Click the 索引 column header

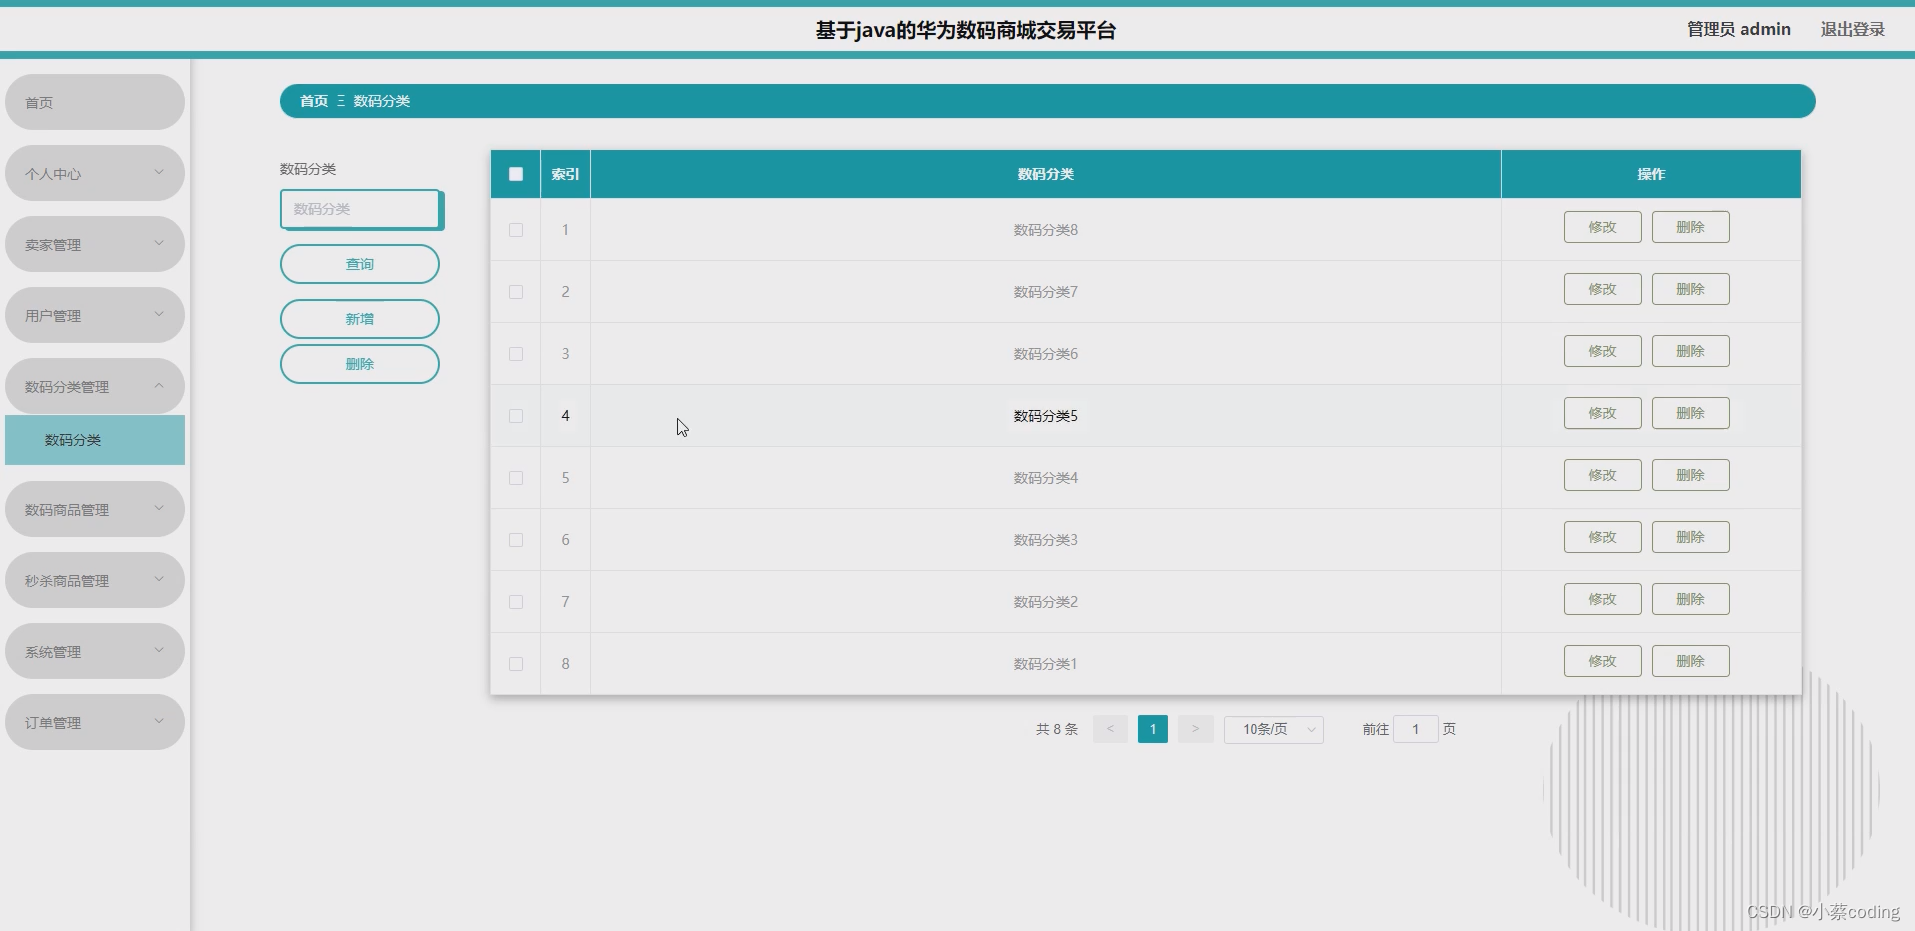[565, 174]
